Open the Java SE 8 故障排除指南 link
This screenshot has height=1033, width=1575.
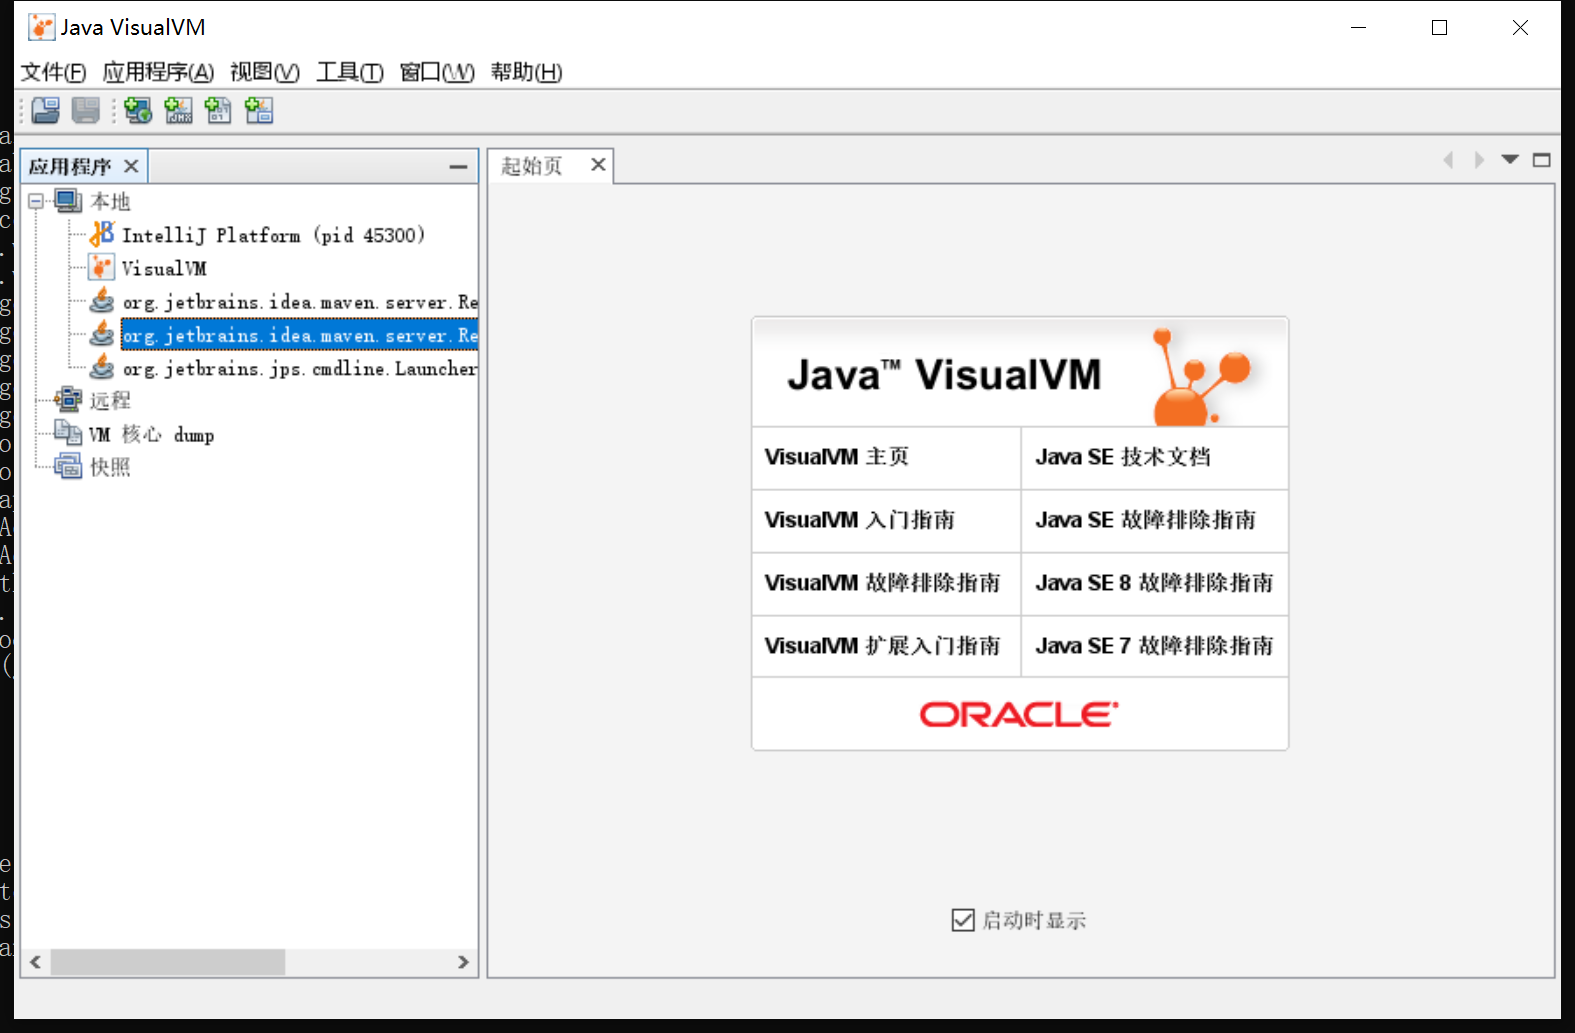[1154, 583]
